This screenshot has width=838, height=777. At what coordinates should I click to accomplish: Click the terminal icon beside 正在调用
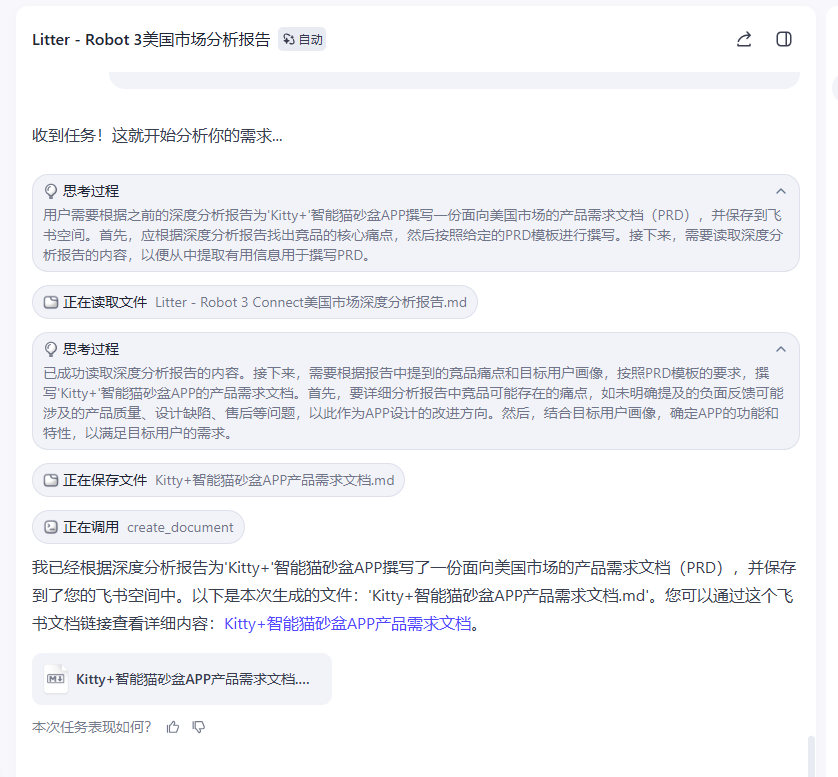[x=51, y=527]
